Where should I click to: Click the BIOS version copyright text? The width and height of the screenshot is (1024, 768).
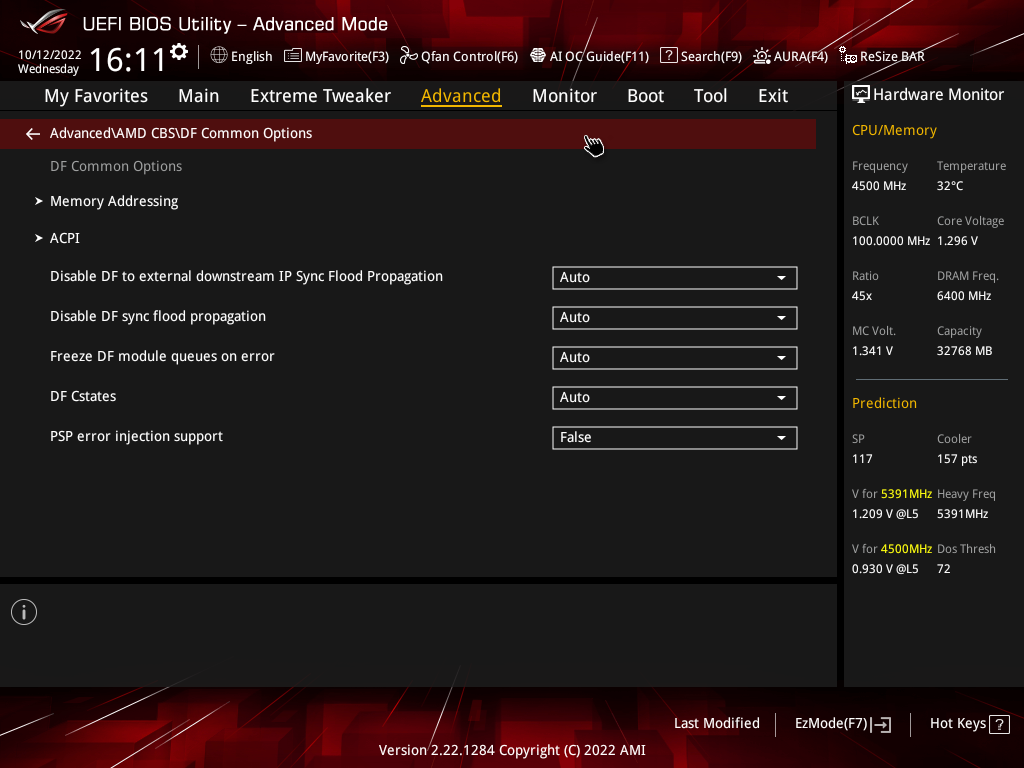click(x=512, y=750)
